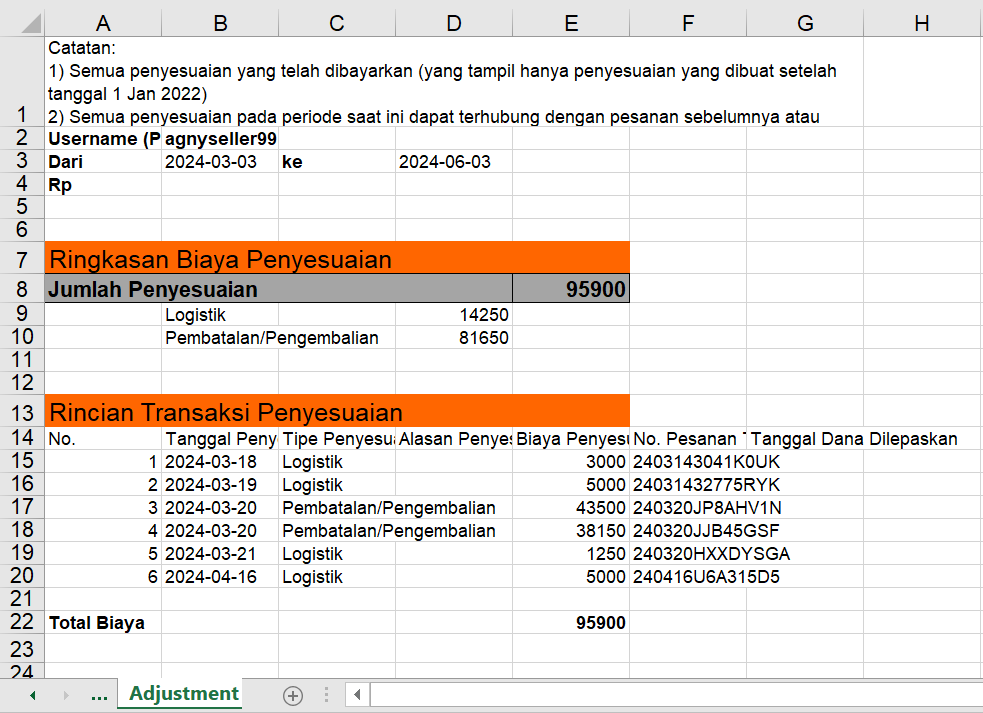Click Total Biaya value 95900 in row 22
The height and width of the screenshot is (713, 983).
coord(571,622)
